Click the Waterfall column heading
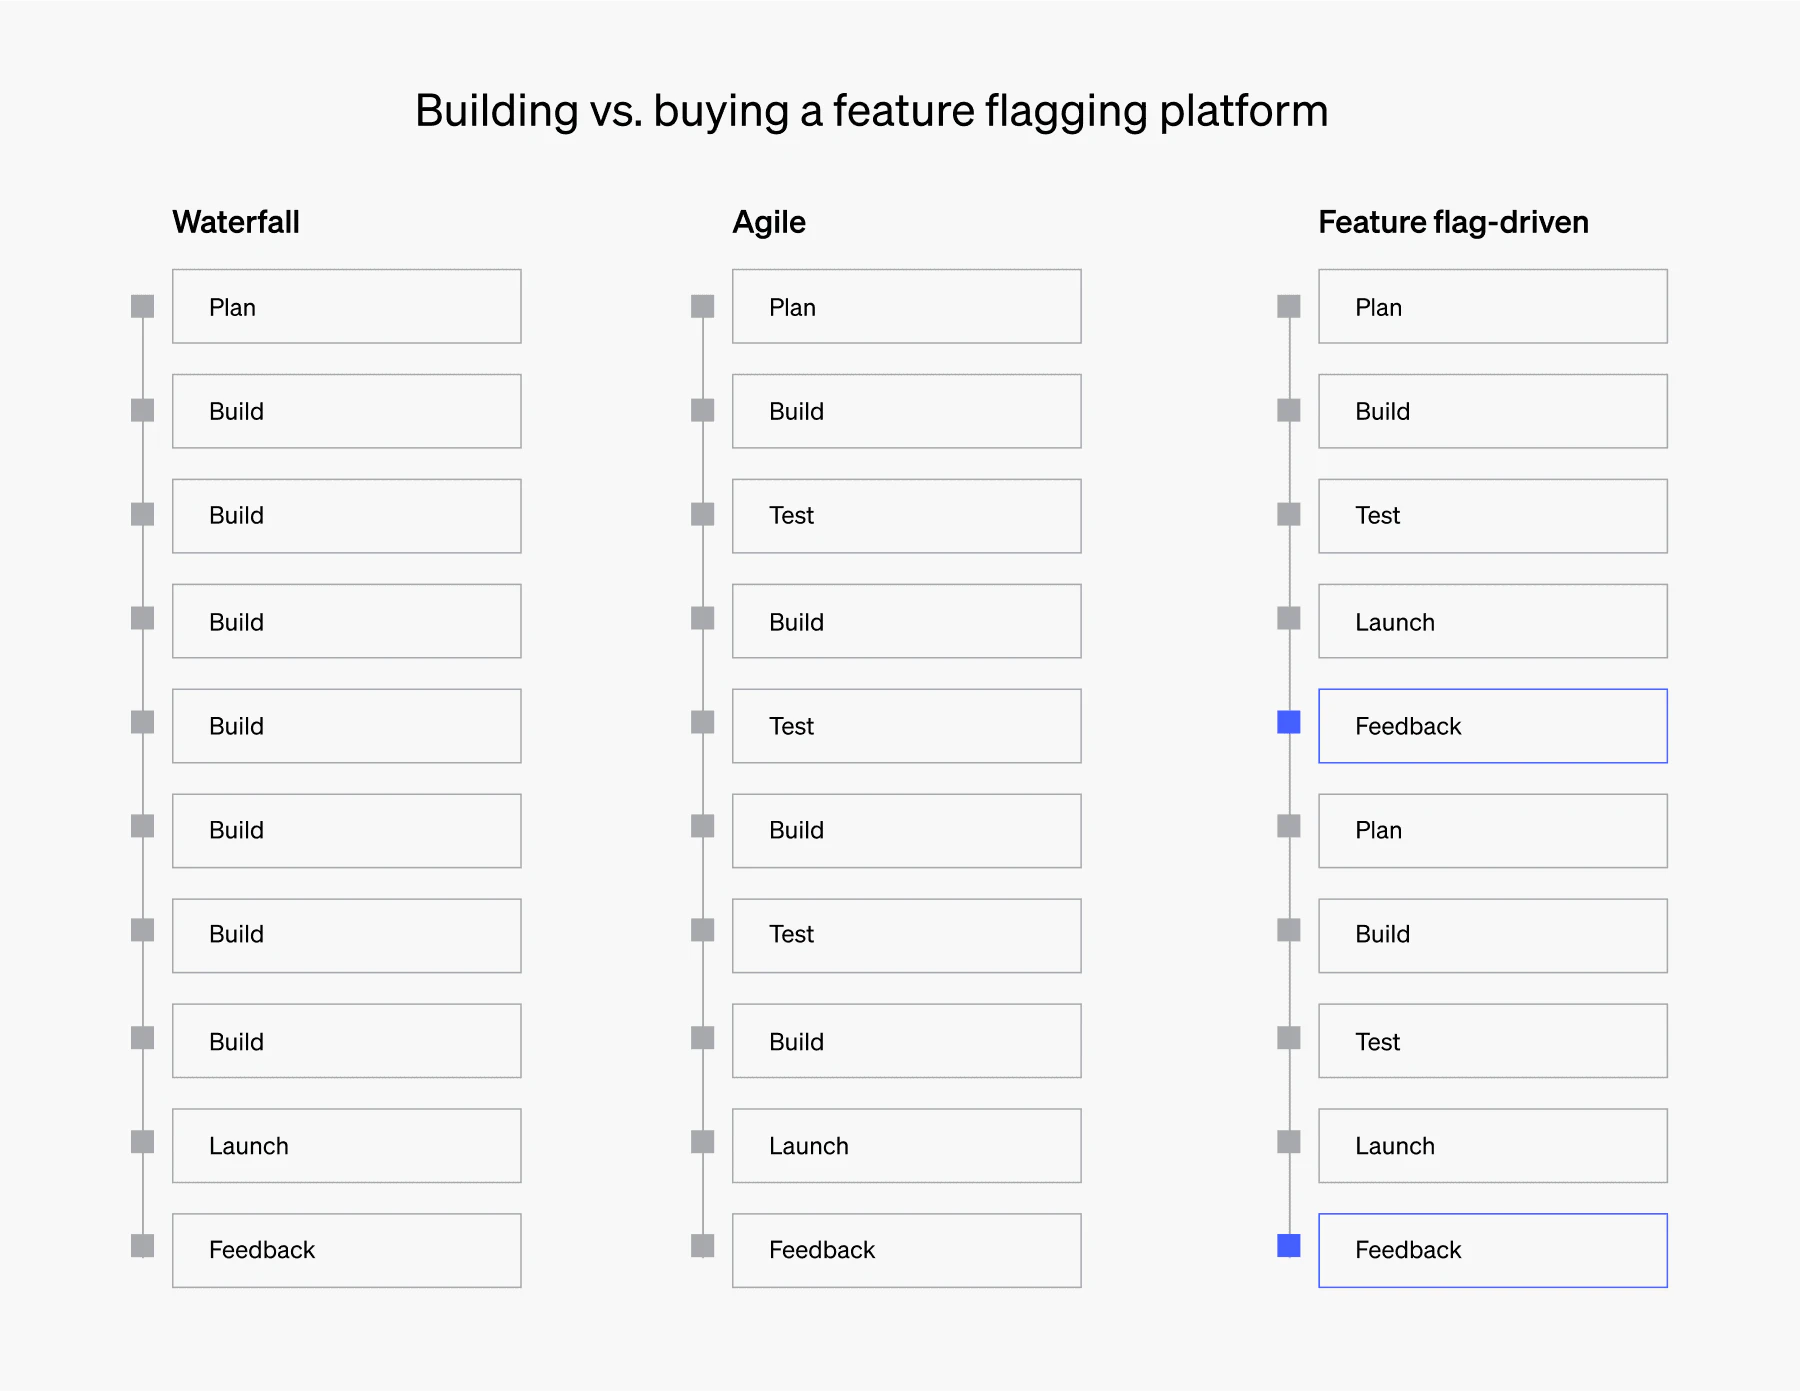Screen dimensions: 1800x1391 tap(236, 222)
